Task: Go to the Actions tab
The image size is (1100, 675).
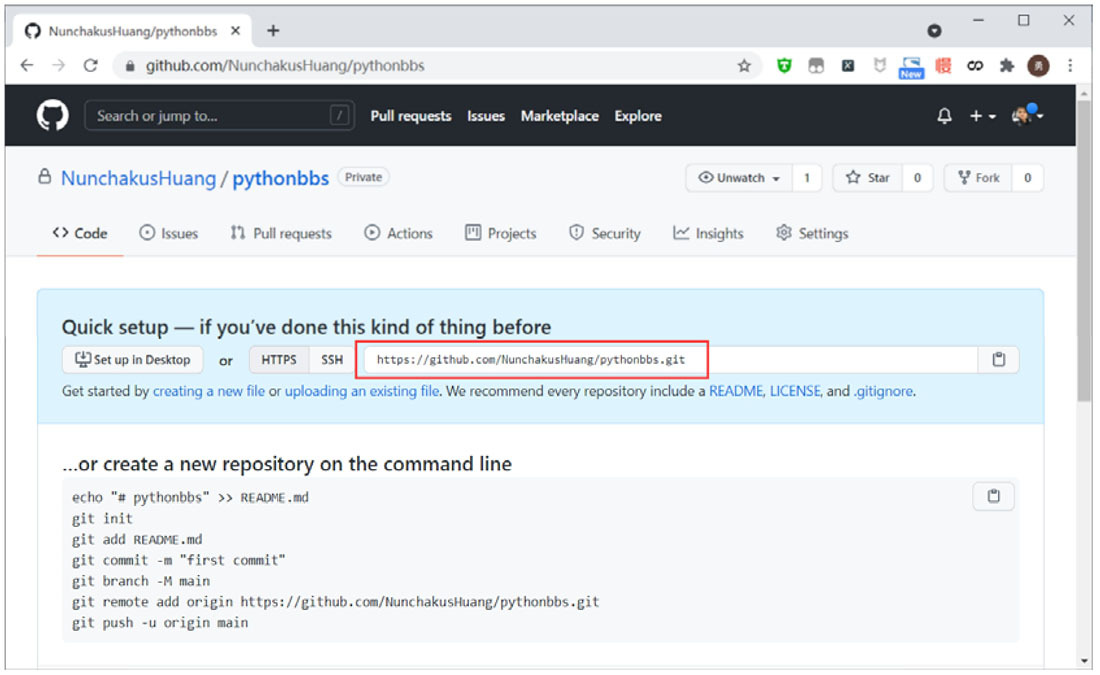Action: [x=398, y=234]
